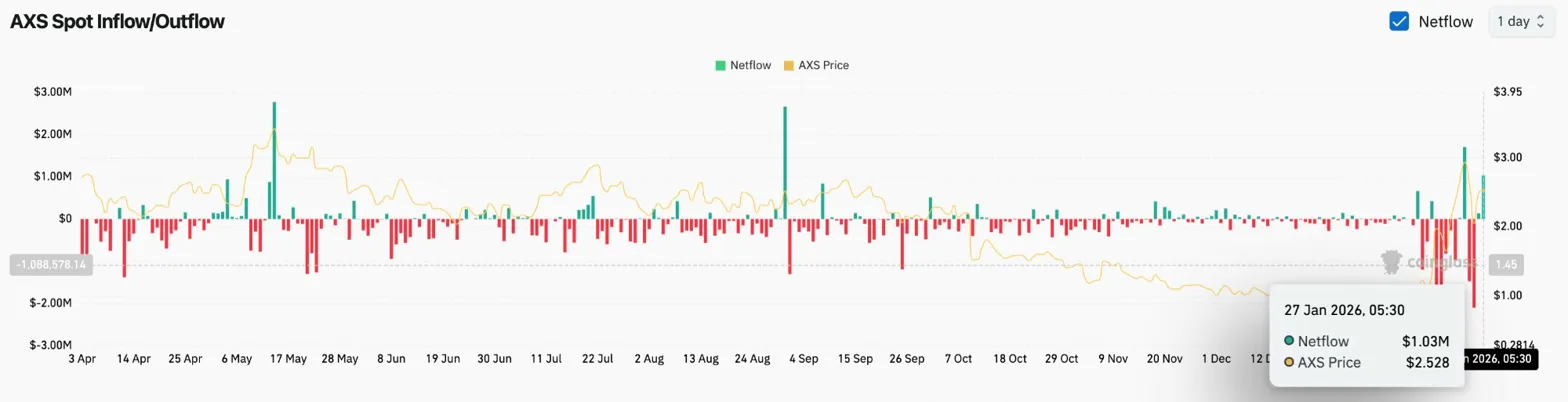Uncheck the Netflow checkbox
Image resolution: width=1568 pixels, height=402 pixels.
[1400, 21]
